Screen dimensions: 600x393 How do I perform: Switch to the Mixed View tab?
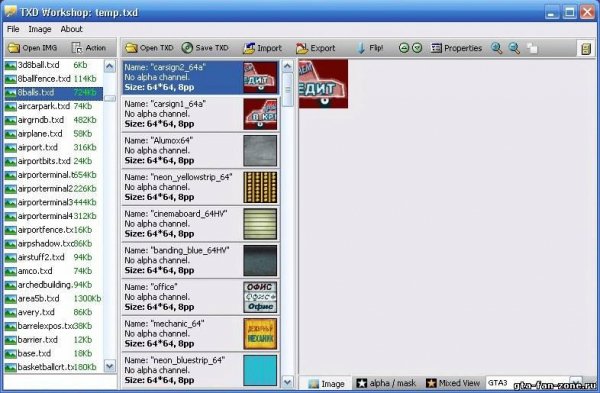click(x=453, y=383)
